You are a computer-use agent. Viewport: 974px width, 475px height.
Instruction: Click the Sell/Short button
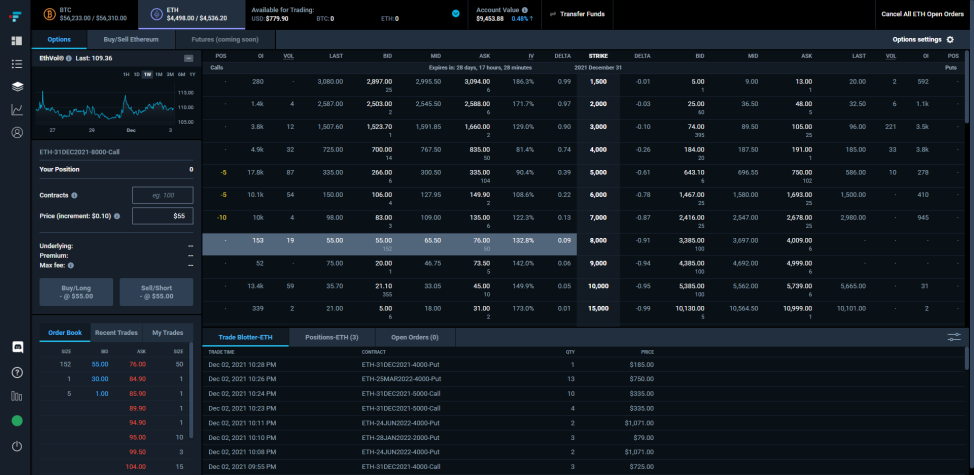pos(157,292)
